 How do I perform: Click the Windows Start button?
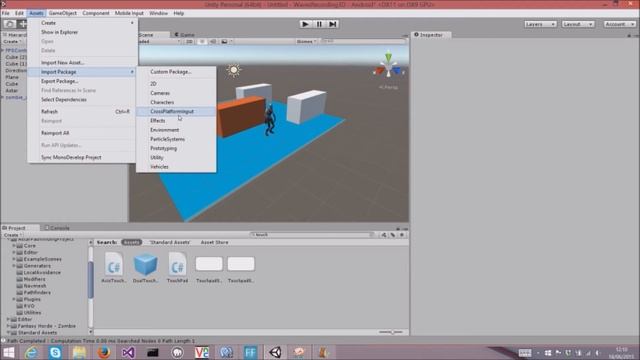point(9,352)
